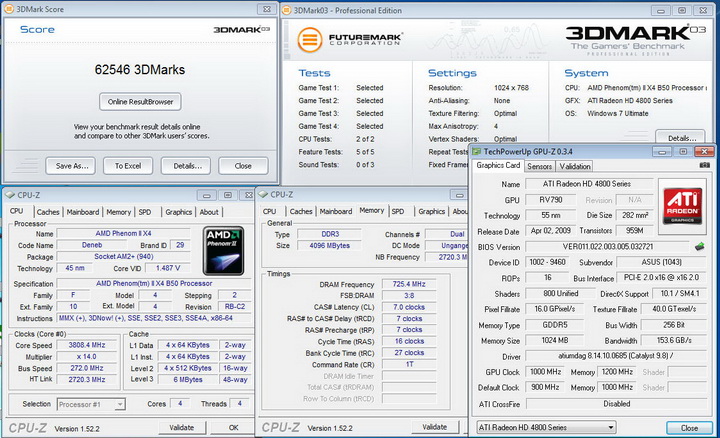Image resolution: width=720 pixels, height=438 pixels.
Task: Click Save As button in 3DMark Score
Action: point(70,166)
